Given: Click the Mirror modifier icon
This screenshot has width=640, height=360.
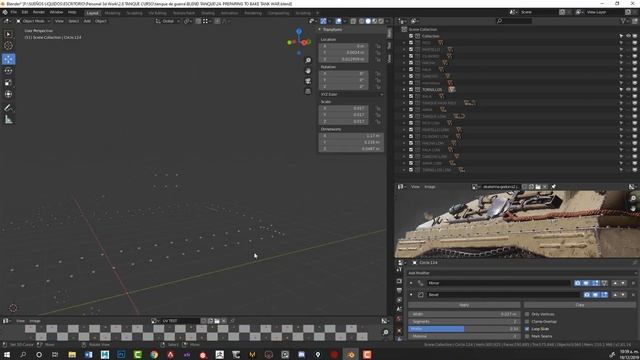Looking at the screenshot, I should 420,283.
